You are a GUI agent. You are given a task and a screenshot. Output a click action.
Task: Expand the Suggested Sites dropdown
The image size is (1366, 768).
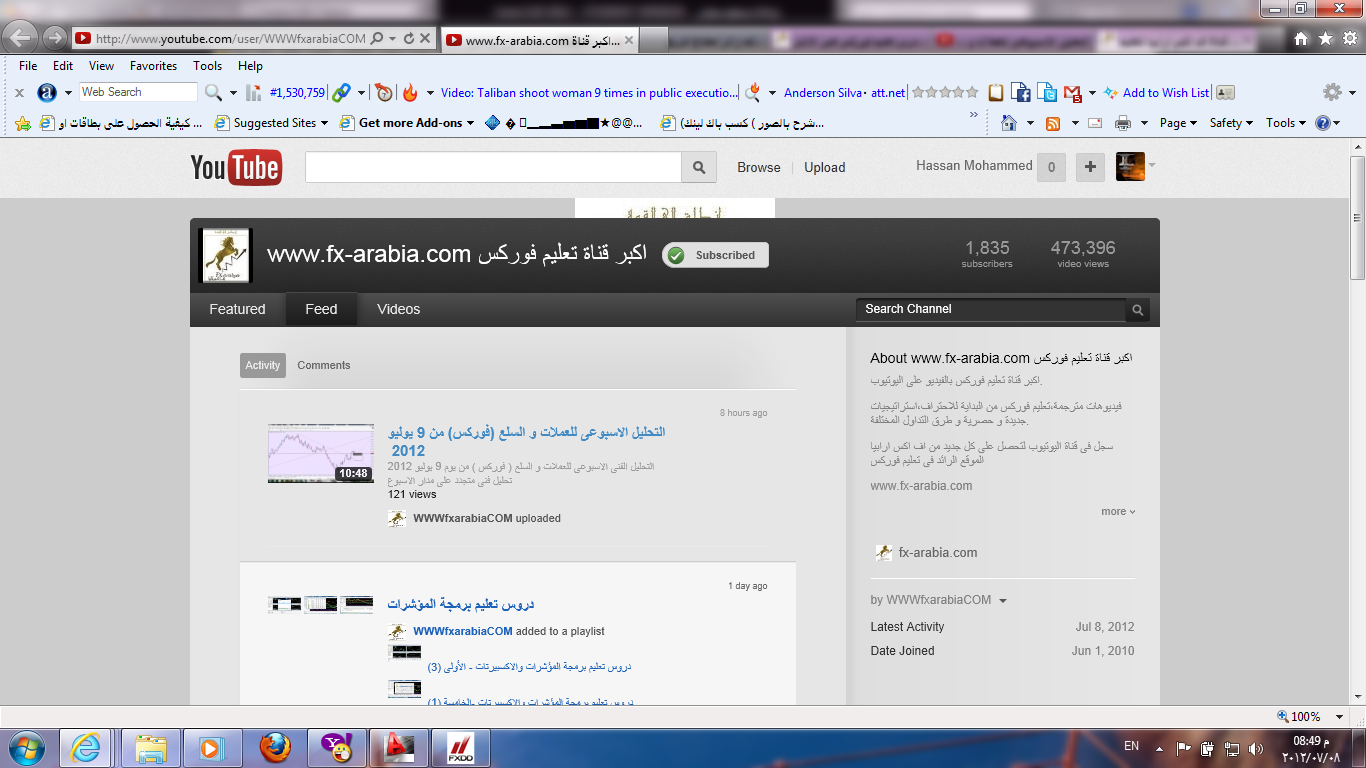pyautogui.click(x=323, y=123)
